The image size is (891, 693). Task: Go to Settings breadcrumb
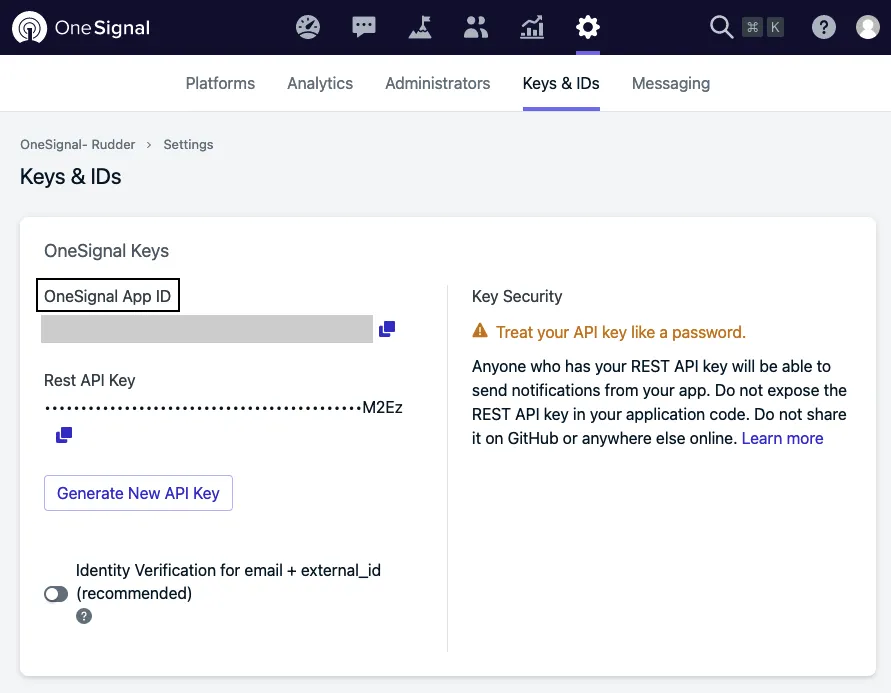point(188,144)
